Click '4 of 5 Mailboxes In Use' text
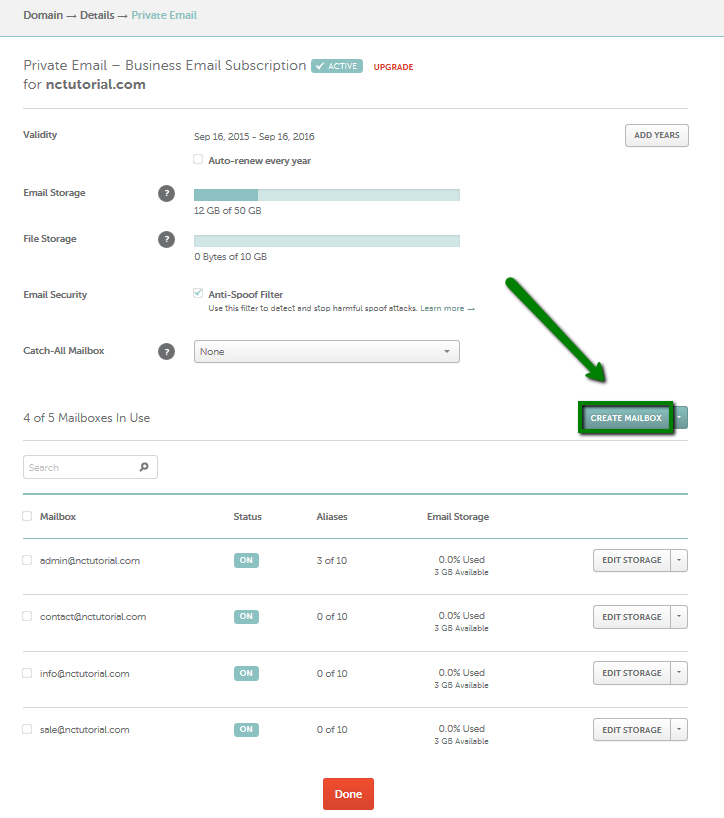This screenshot has height=818, width=724. coord(87,418)
